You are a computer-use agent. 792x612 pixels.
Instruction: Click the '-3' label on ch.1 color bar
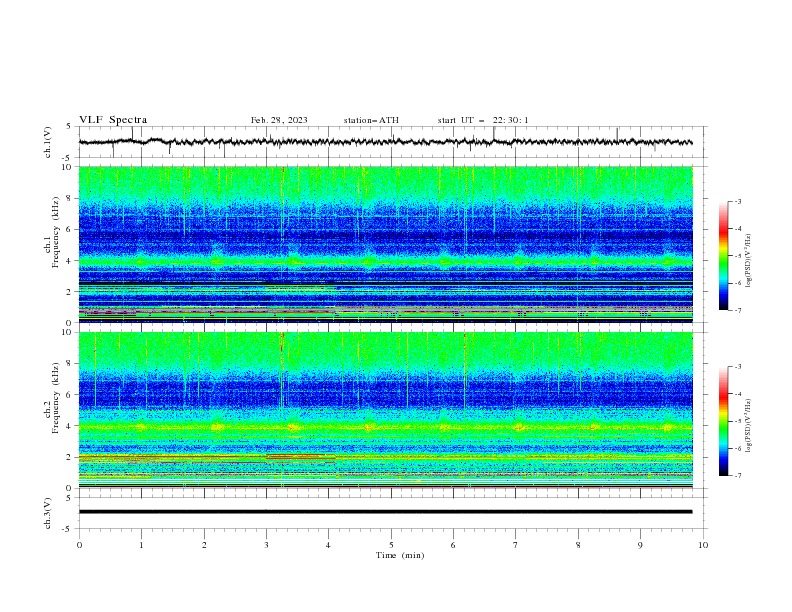[737, 201]
